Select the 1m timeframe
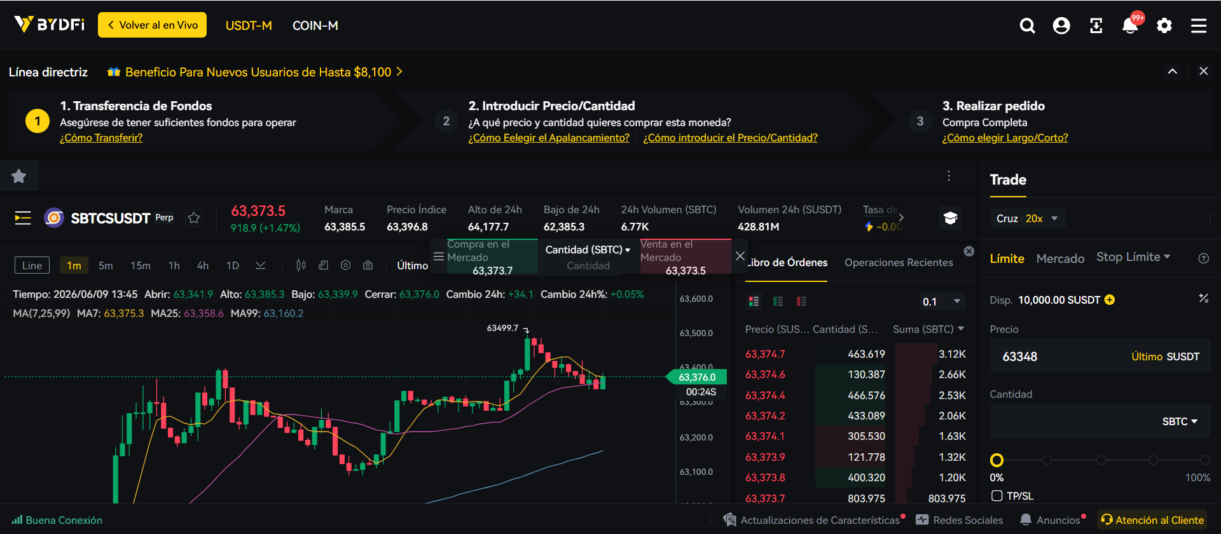Image resolution: width=1221 pixels, height=534 pixels. pos(73,265)
